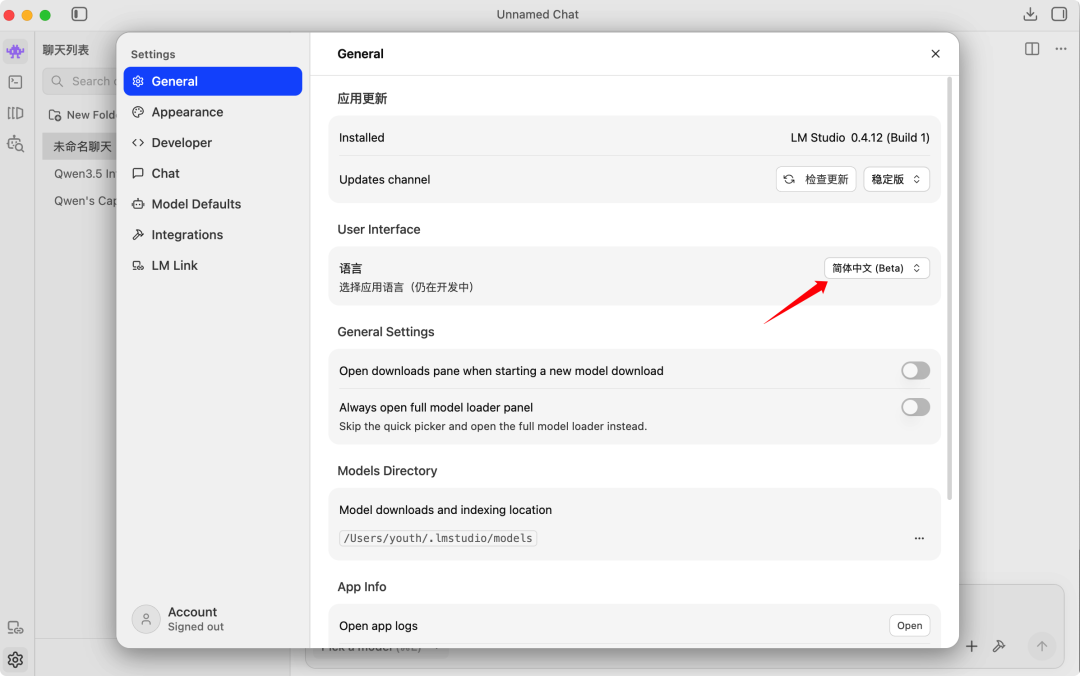The width and height of the screenshot is (1080, 676).
Task: Open the Developer settings tab
Action: pyautogui.click(x=213, y=143)
